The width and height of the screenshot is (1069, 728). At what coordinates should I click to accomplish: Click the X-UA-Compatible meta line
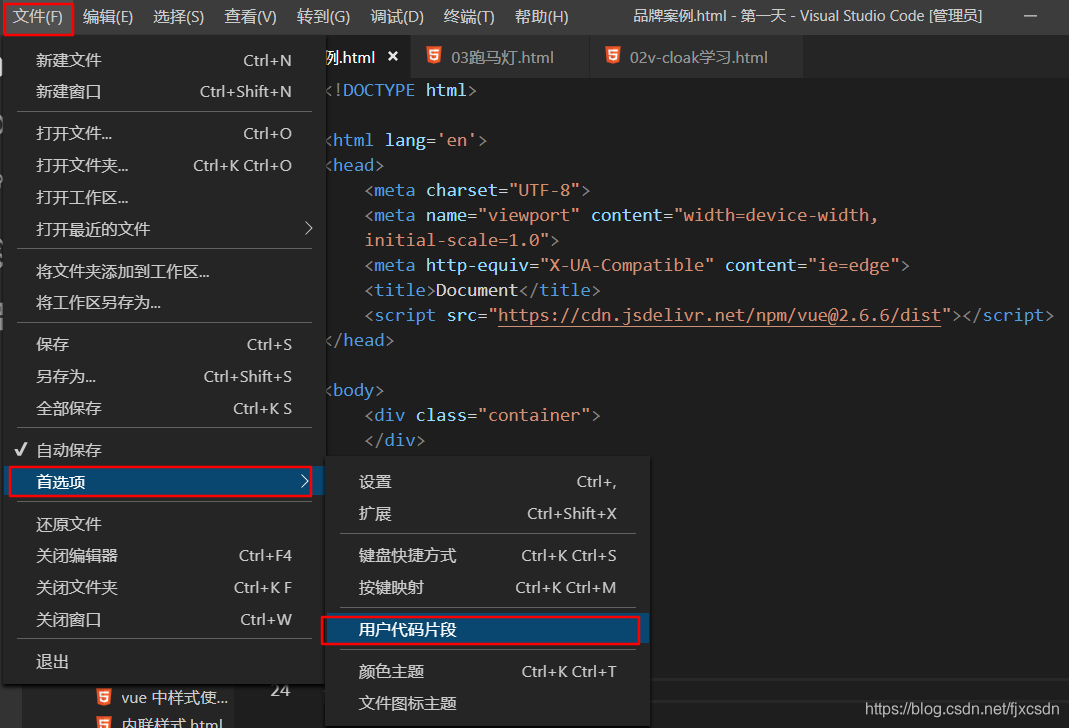637,265
